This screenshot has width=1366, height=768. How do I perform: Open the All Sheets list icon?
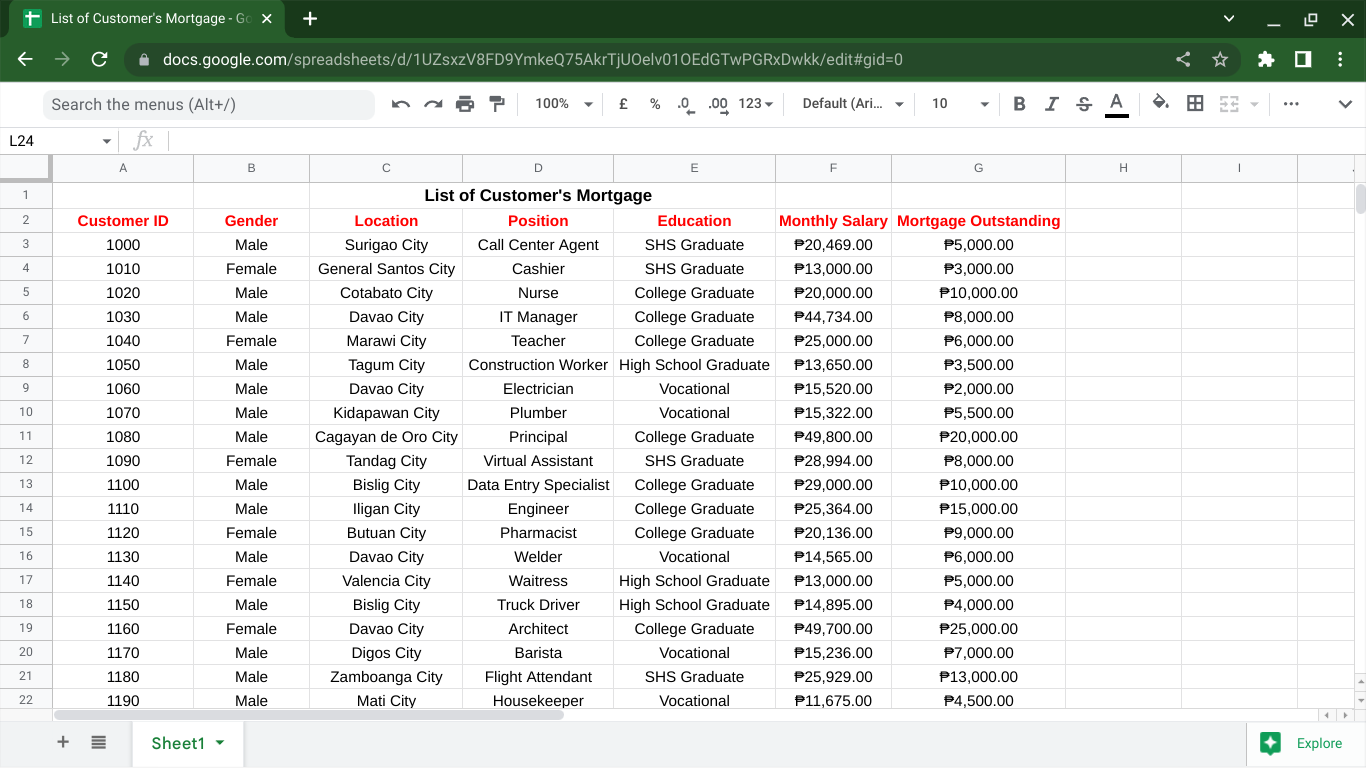tap(98, 742)
